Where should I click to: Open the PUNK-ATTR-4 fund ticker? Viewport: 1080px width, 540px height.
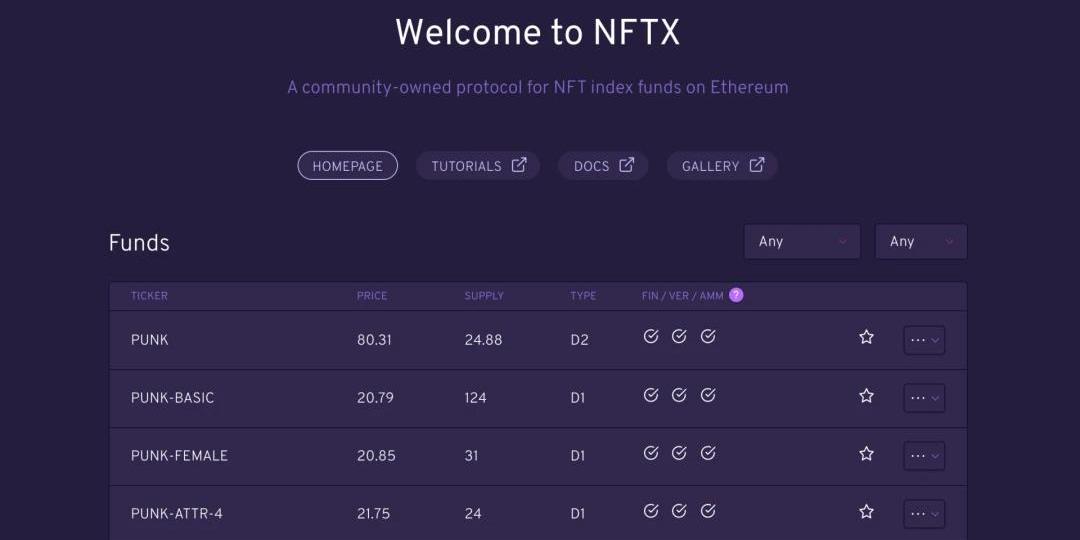click(x=177, y=513)
